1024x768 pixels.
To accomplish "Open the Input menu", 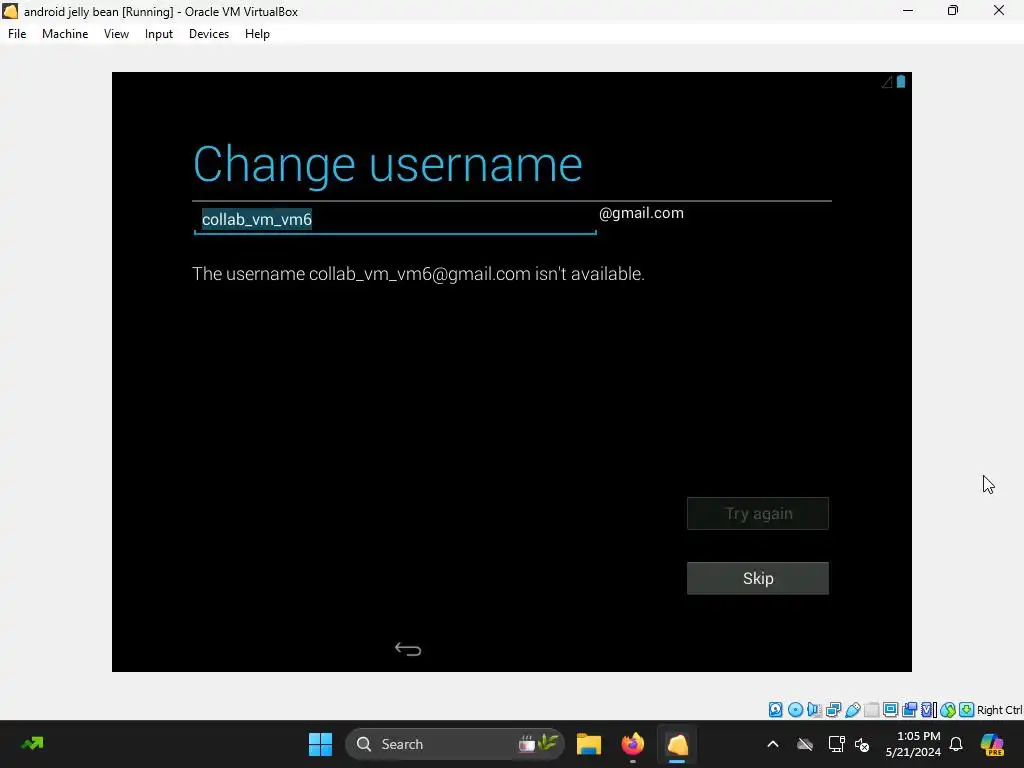I will (x=159, y=34).
